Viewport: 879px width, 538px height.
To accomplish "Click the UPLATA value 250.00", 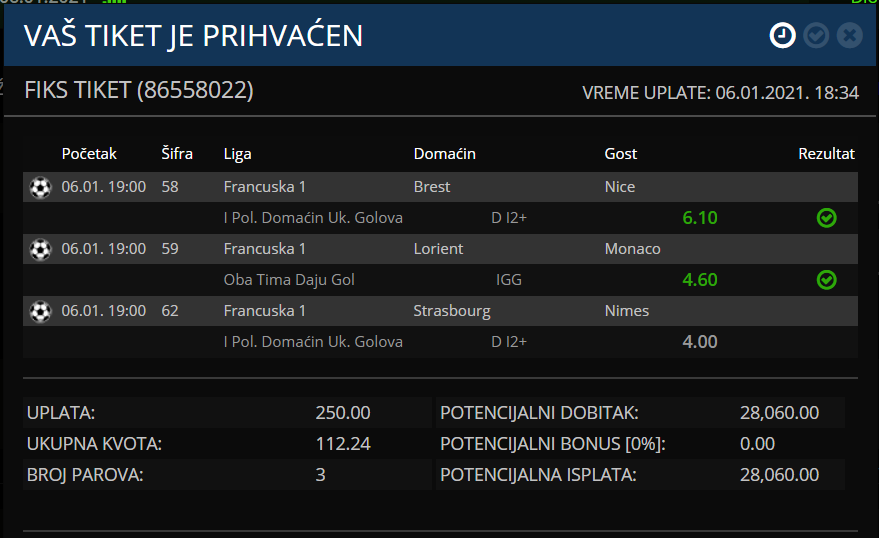I will click(343, 413).
